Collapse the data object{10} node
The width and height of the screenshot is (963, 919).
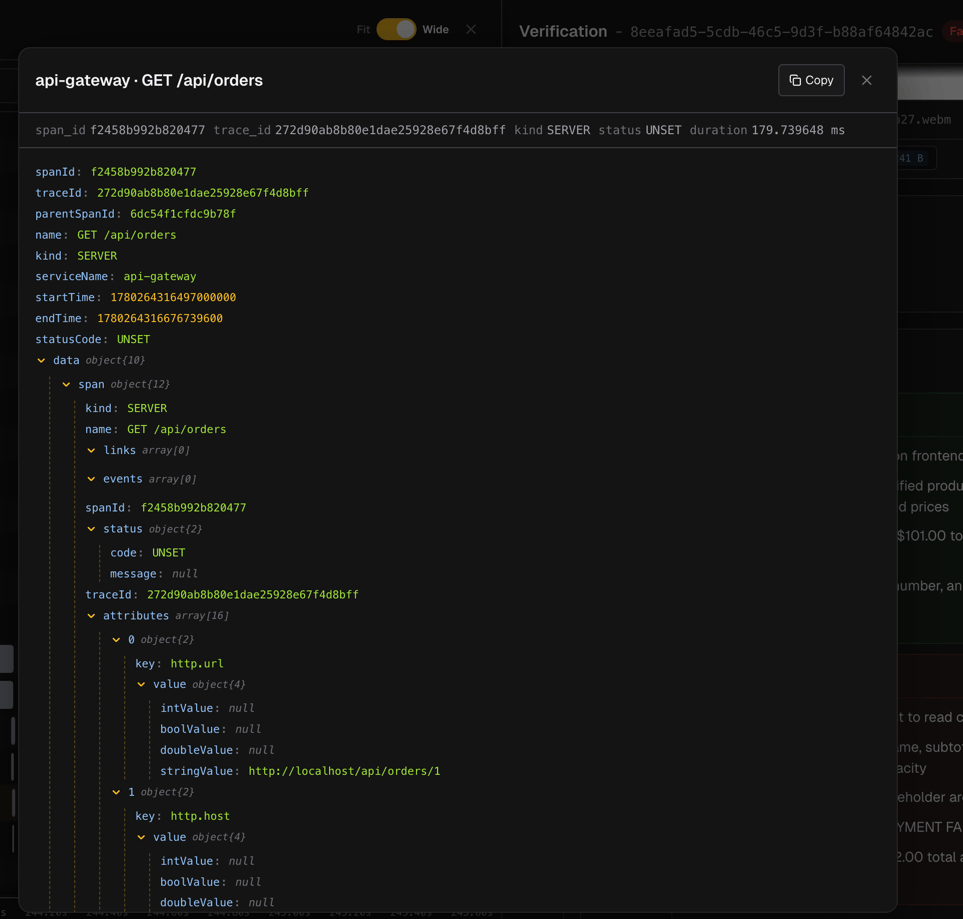tap(41, 361)
